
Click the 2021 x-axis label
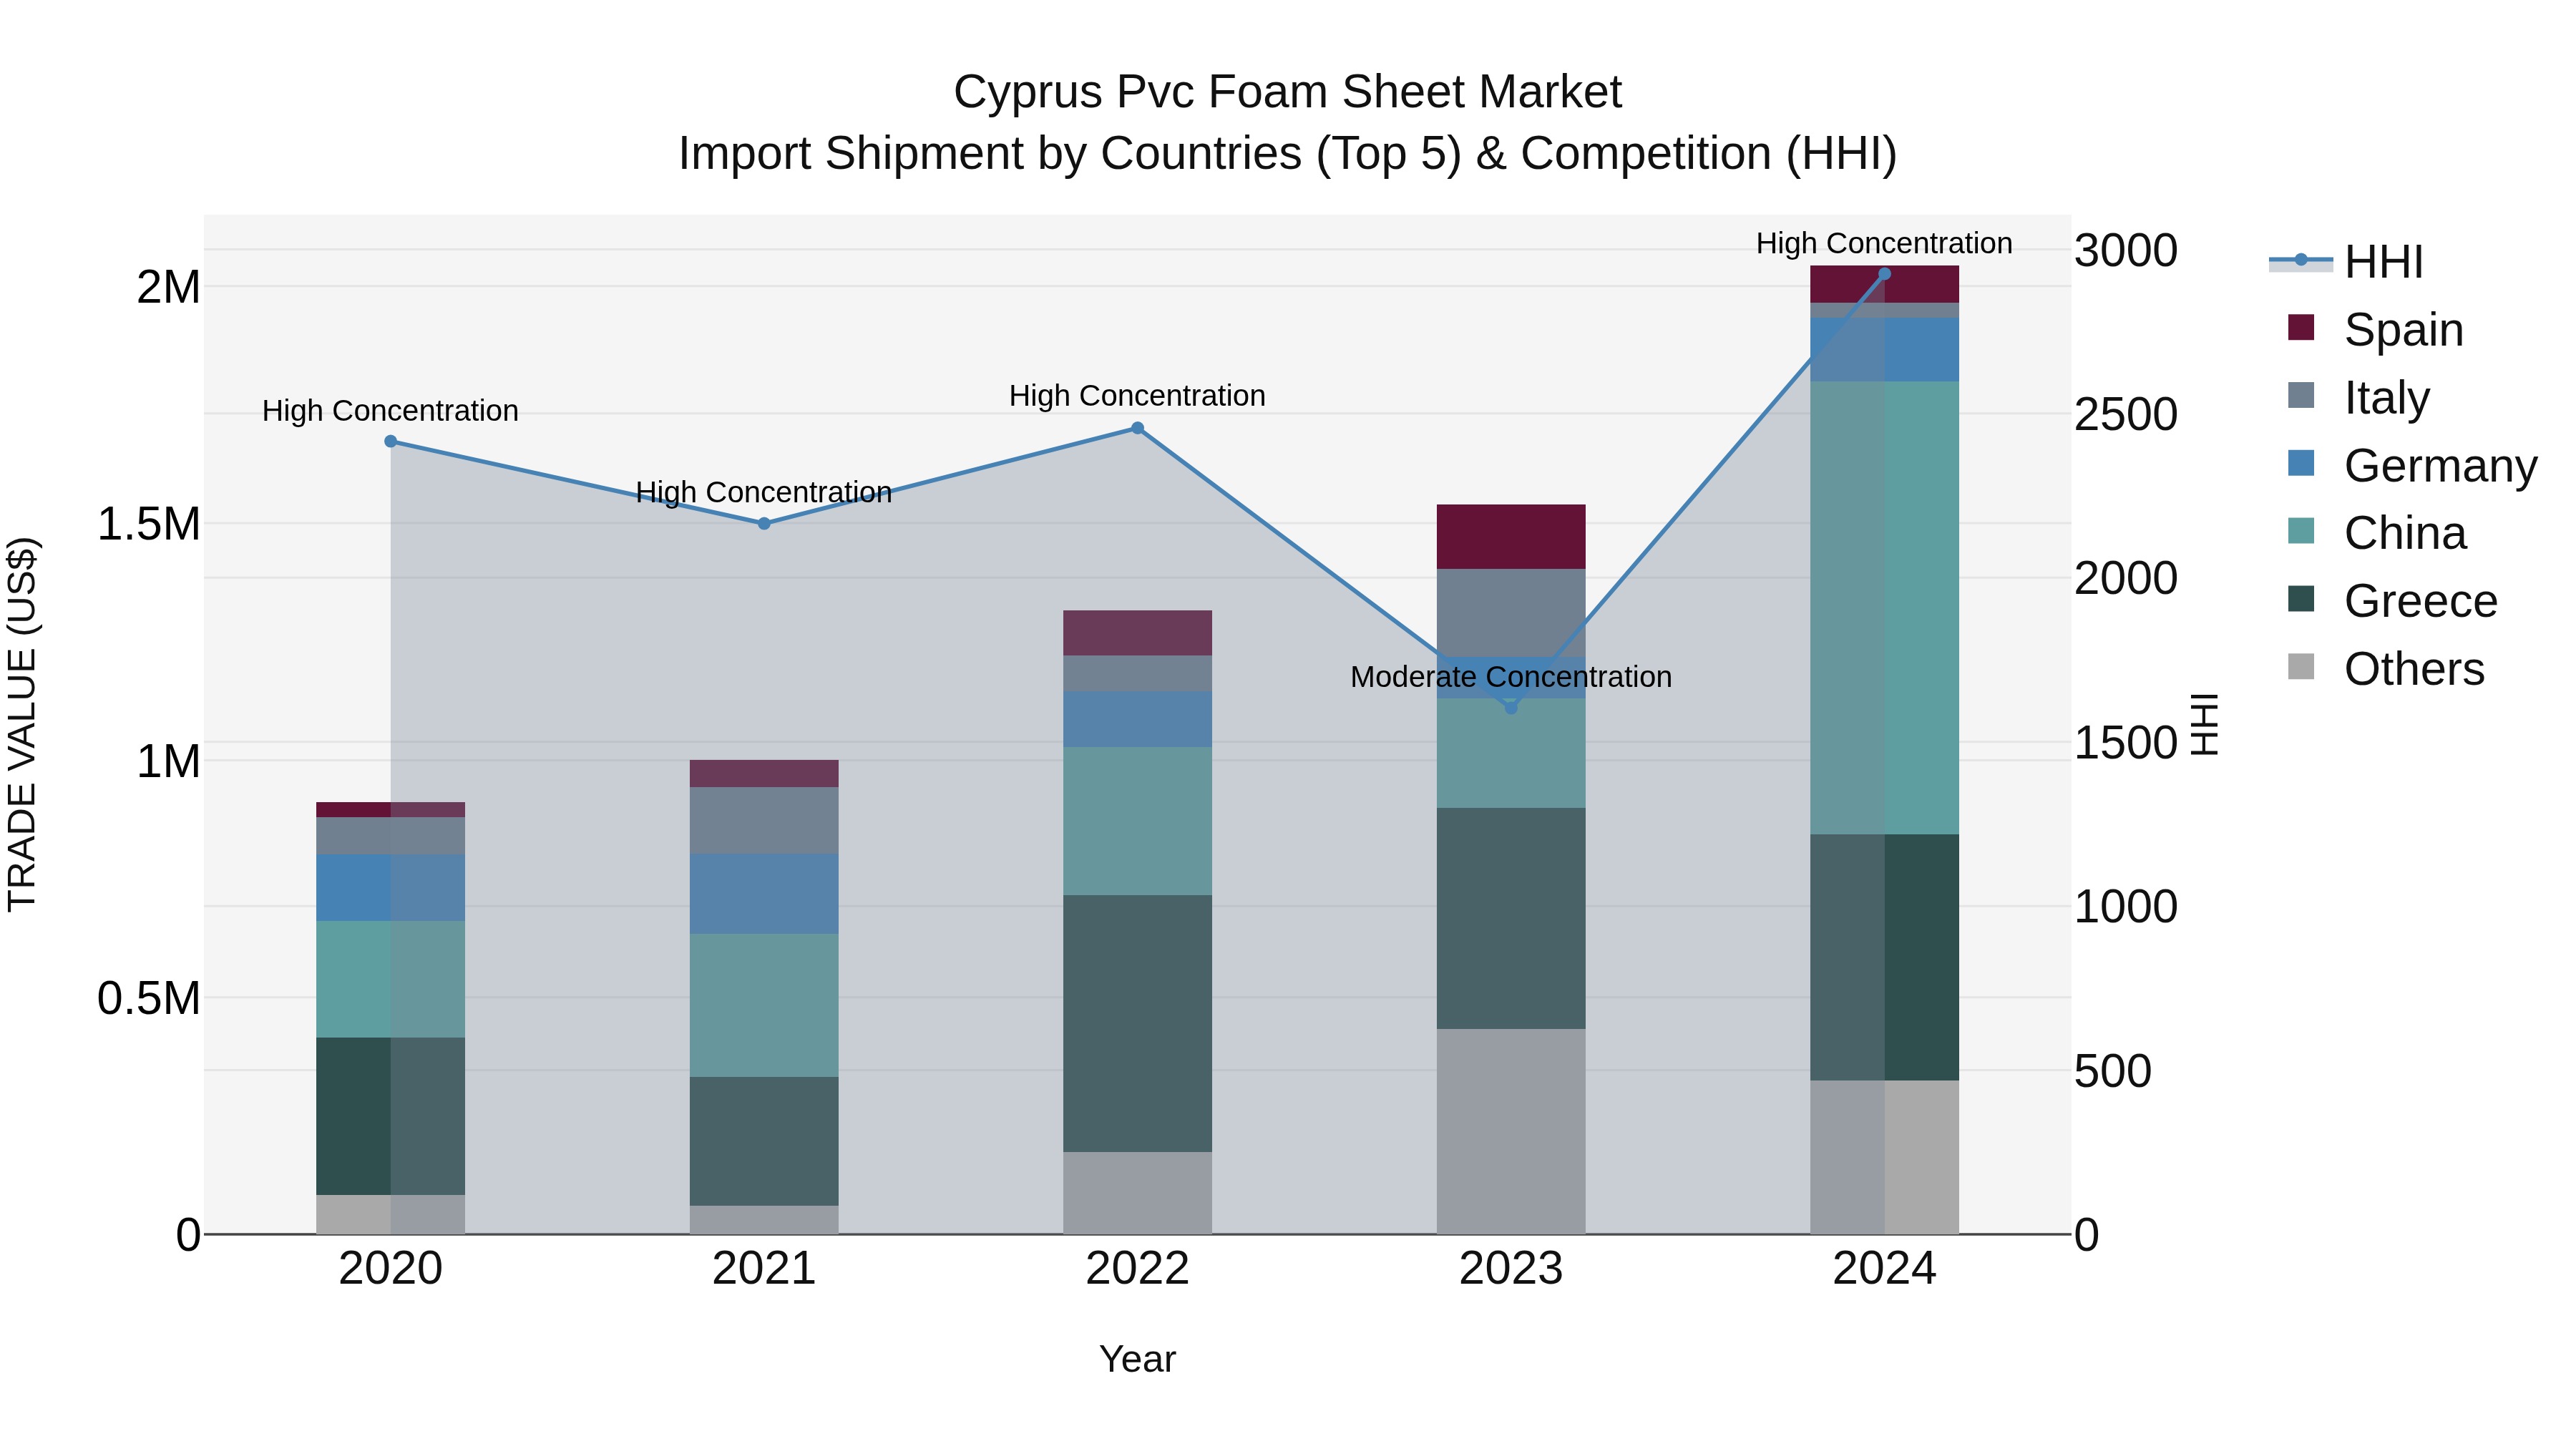pyautogui.click(x=764, y=1269)
